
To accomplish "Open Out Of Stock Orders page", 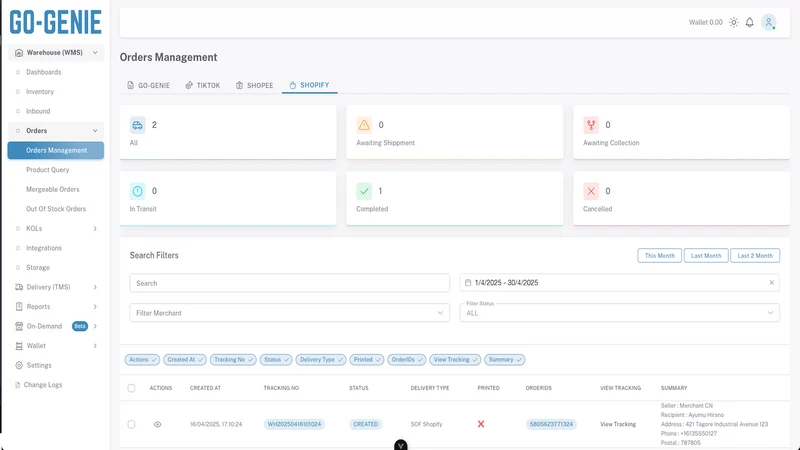I will tap(56, 209).
